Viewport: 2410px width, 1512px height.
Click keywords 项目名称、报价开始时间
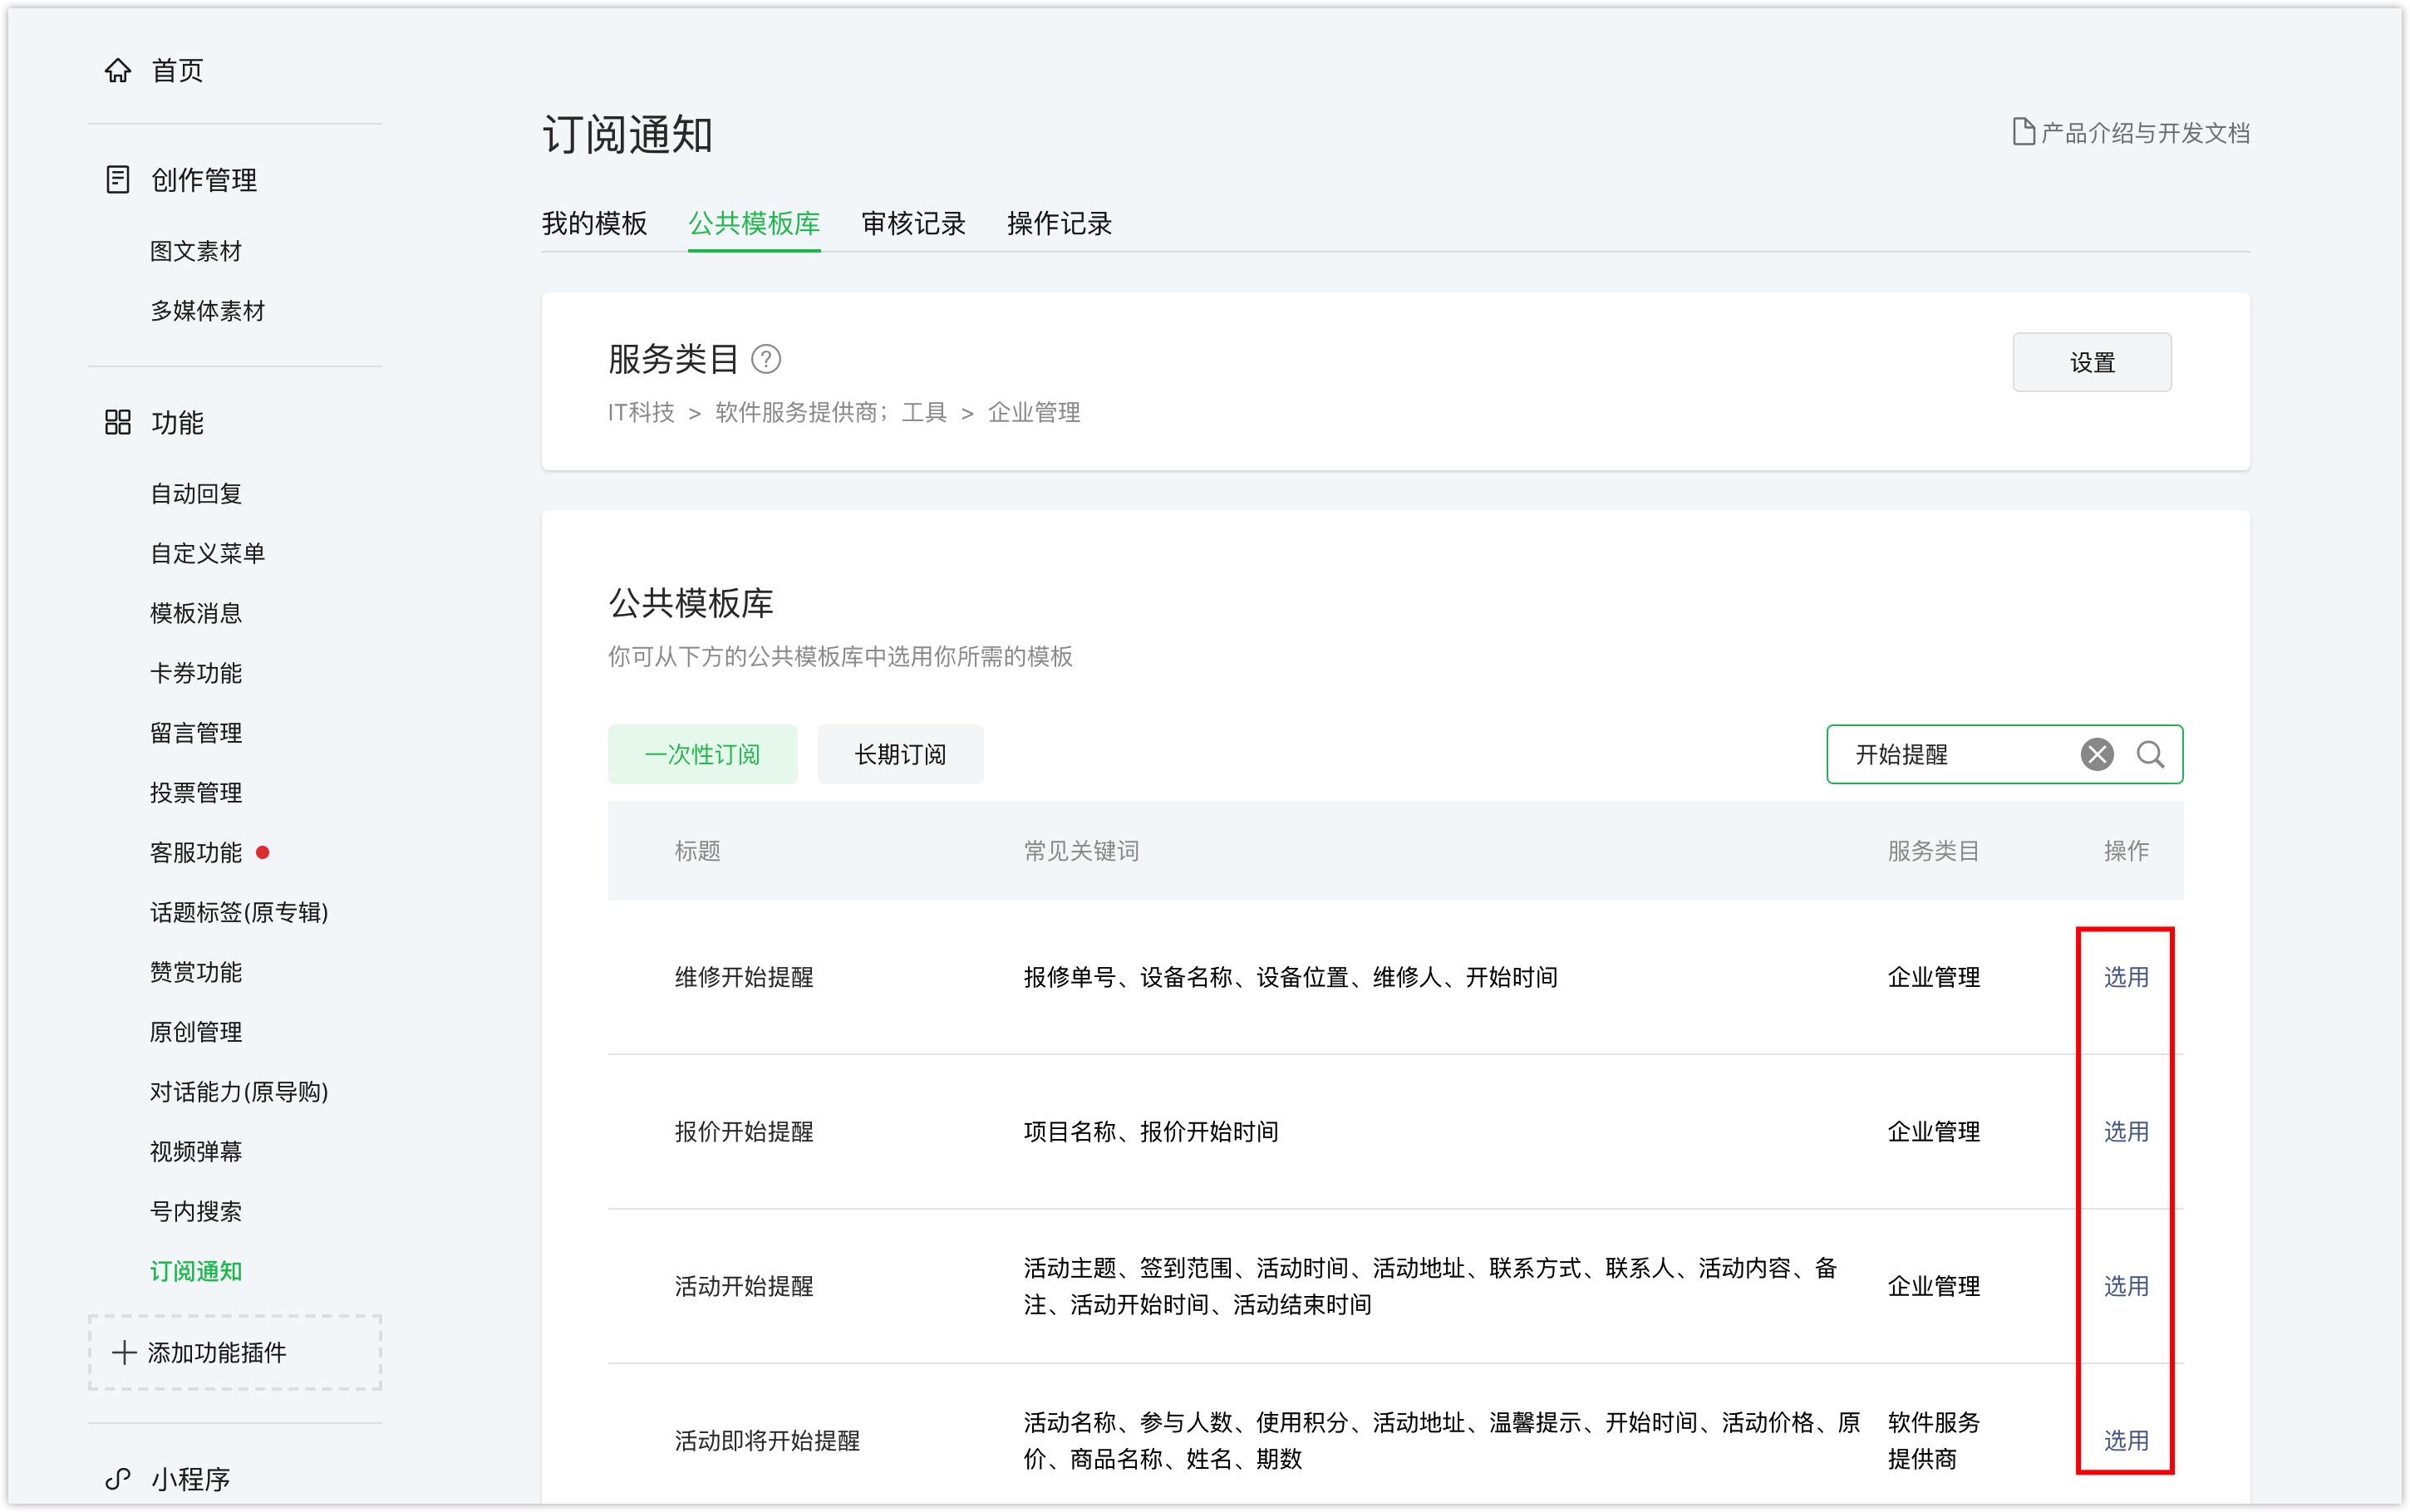[x=1150, y=1131]
